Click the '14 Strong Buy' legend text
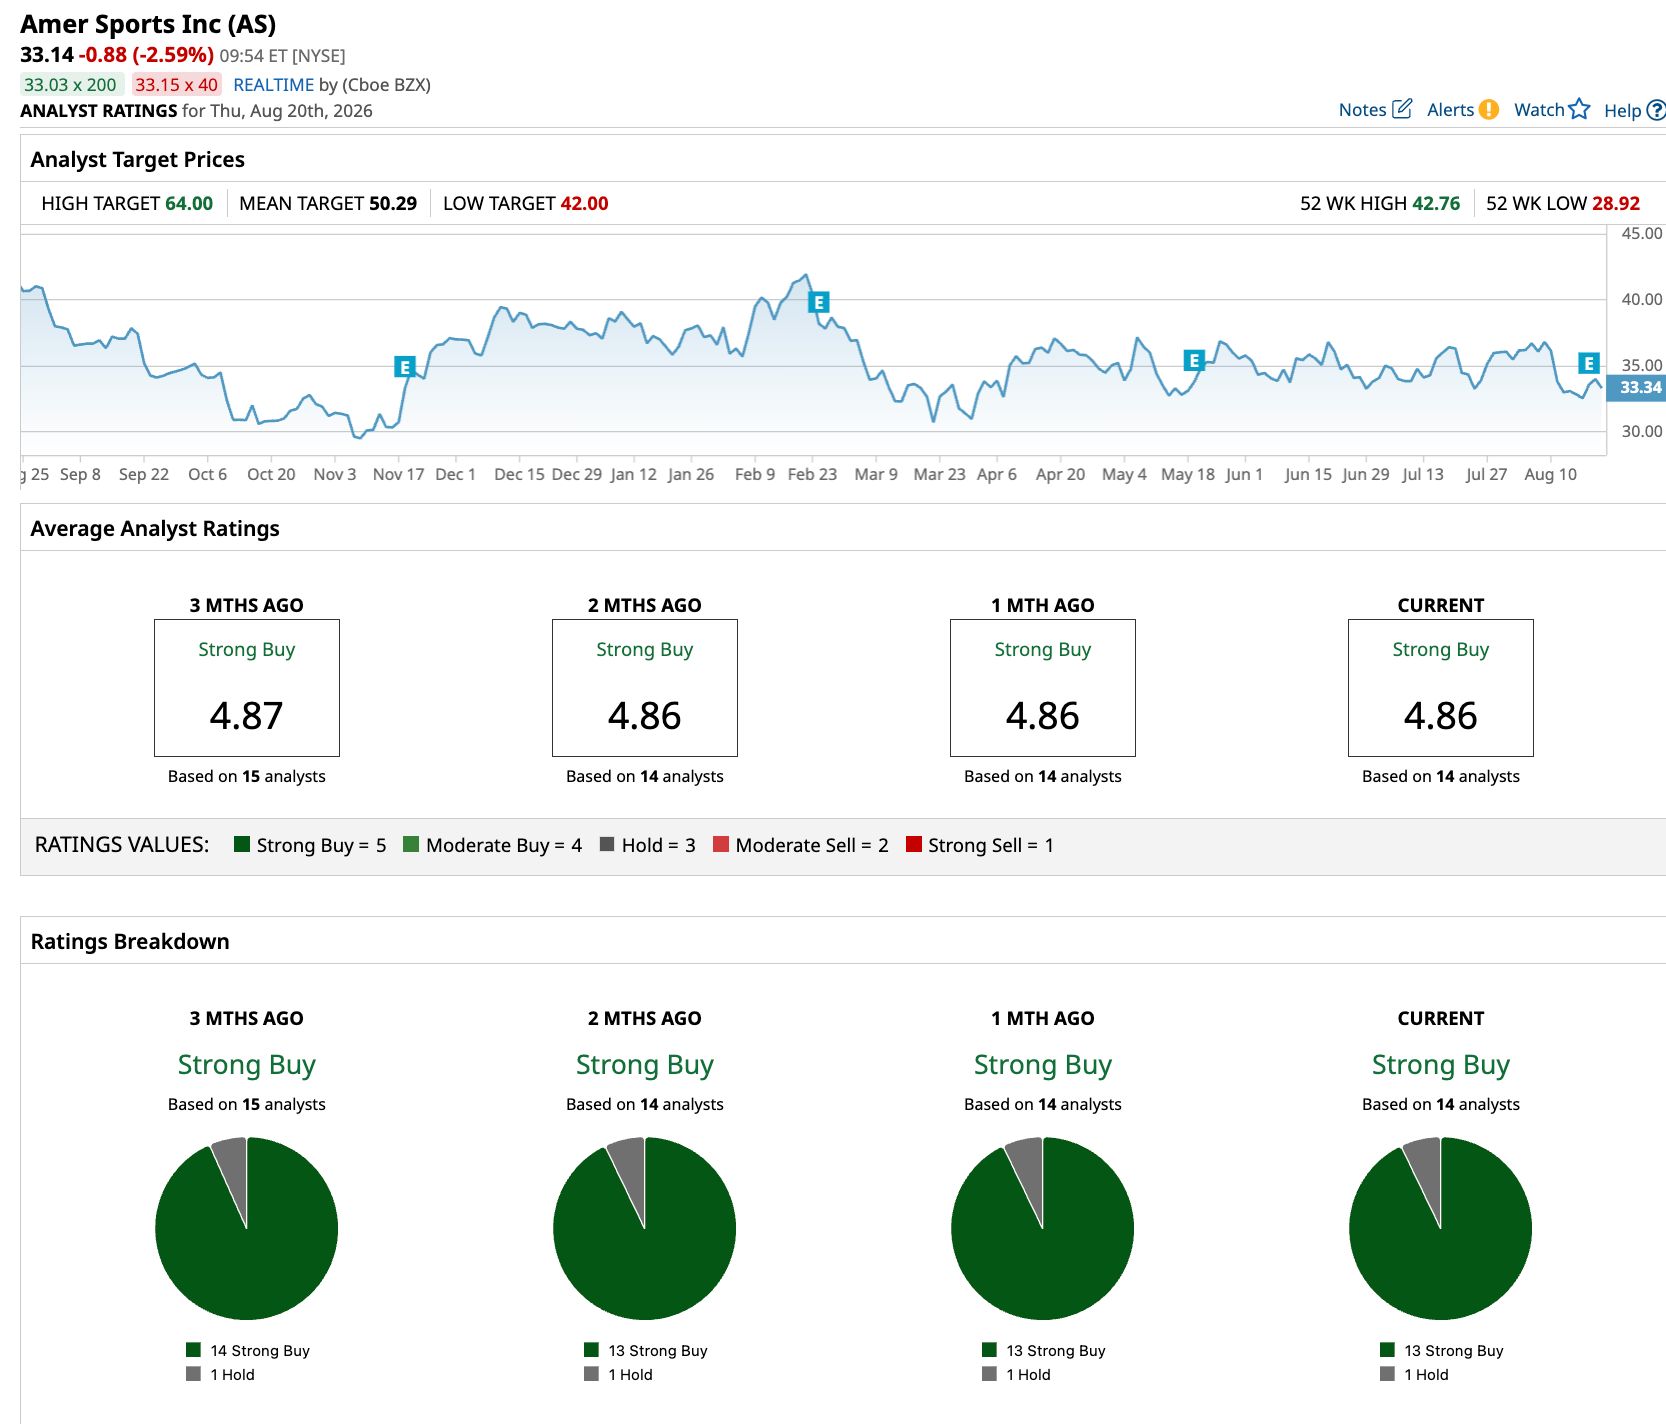The width and height of the screenshot is (1666, 1424). pos(260,1350)
